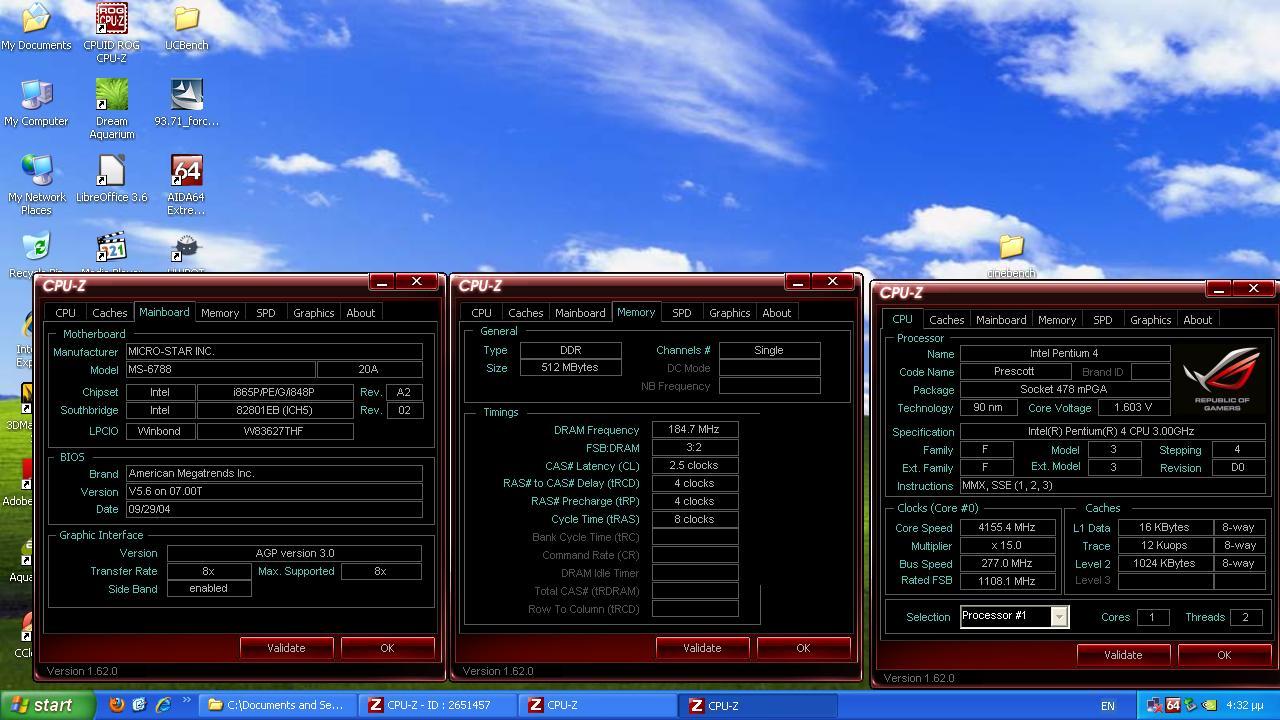The width and height of the screenshot is (1280, 720).
Task: Open About tab in Memory window
Action: 776,313
